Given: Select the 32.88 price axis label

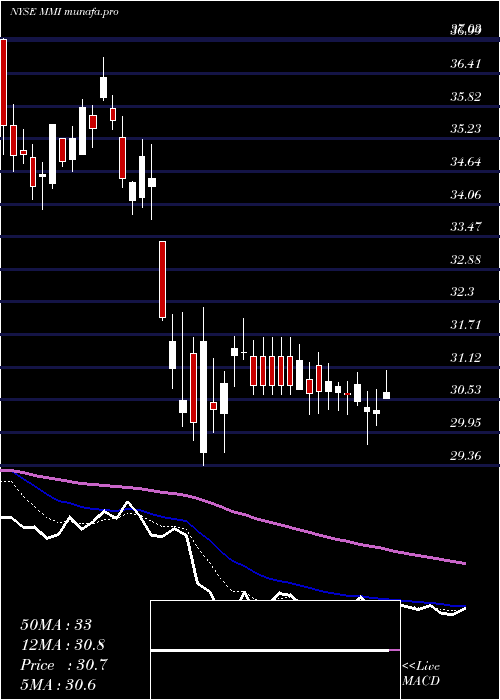Looking at the screenshot, I should pyautogui.click(x=466, y=259).
